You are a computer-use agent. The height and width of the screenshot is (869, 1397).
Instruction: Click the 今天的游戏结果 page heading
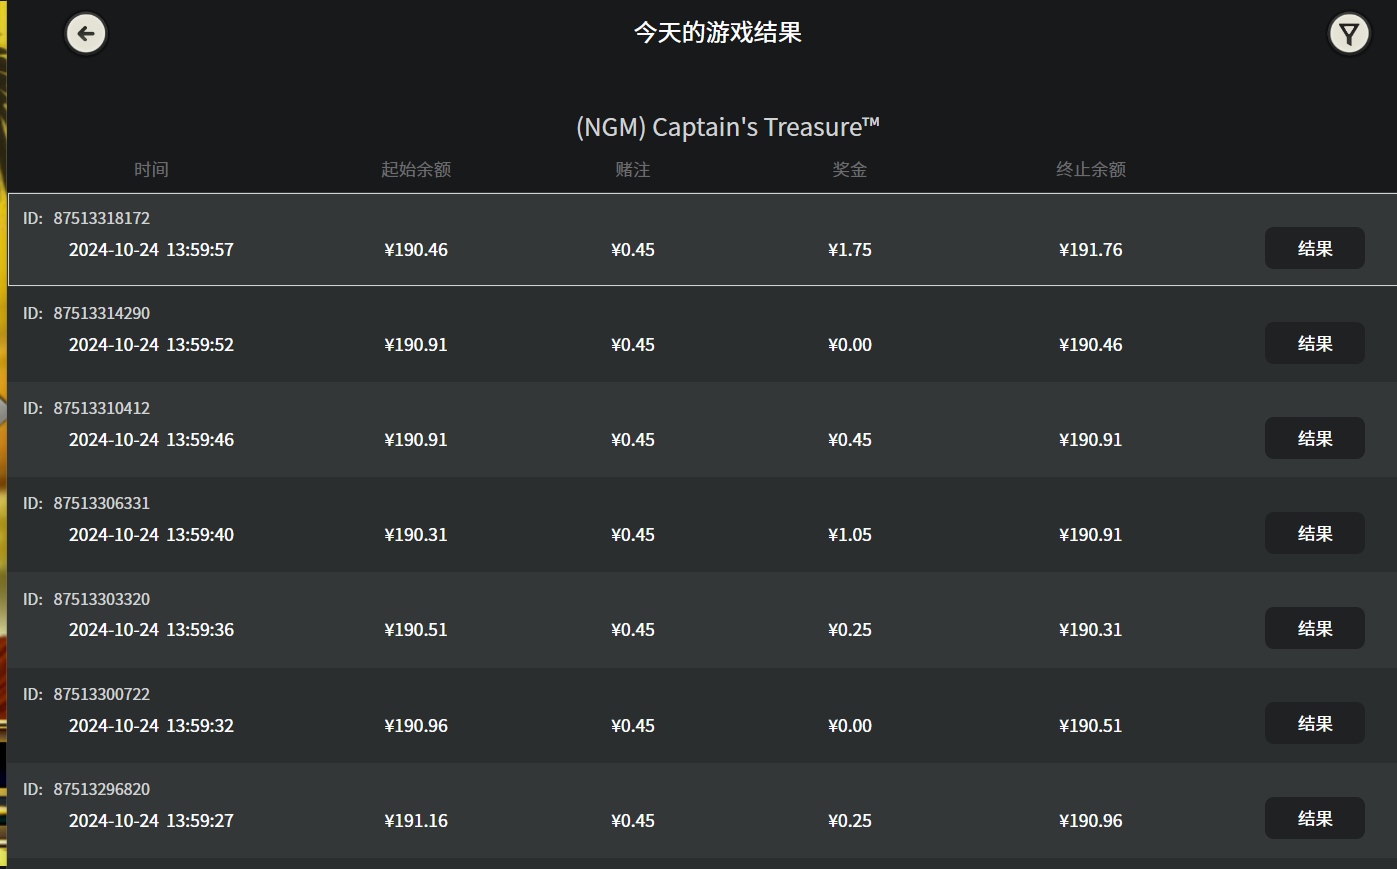(717, 33)
